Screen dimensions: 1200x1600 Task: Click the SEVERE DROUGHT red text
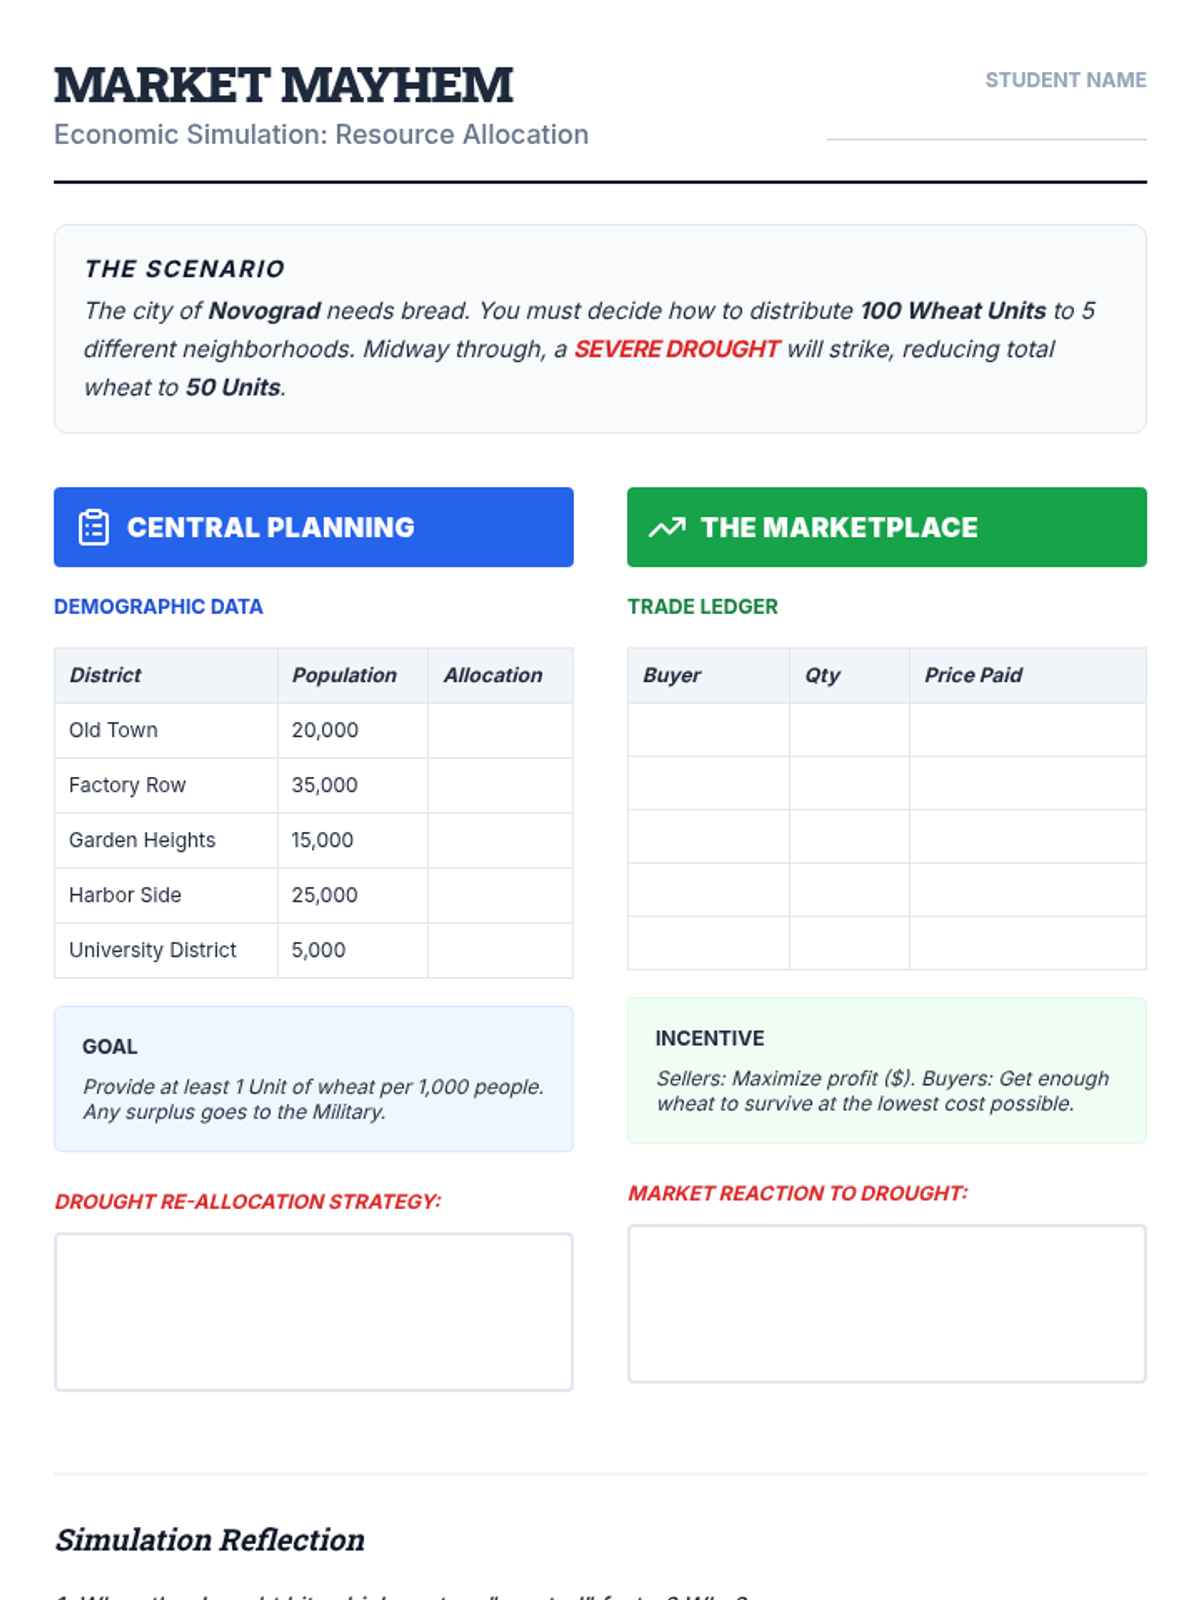point(676,349)
